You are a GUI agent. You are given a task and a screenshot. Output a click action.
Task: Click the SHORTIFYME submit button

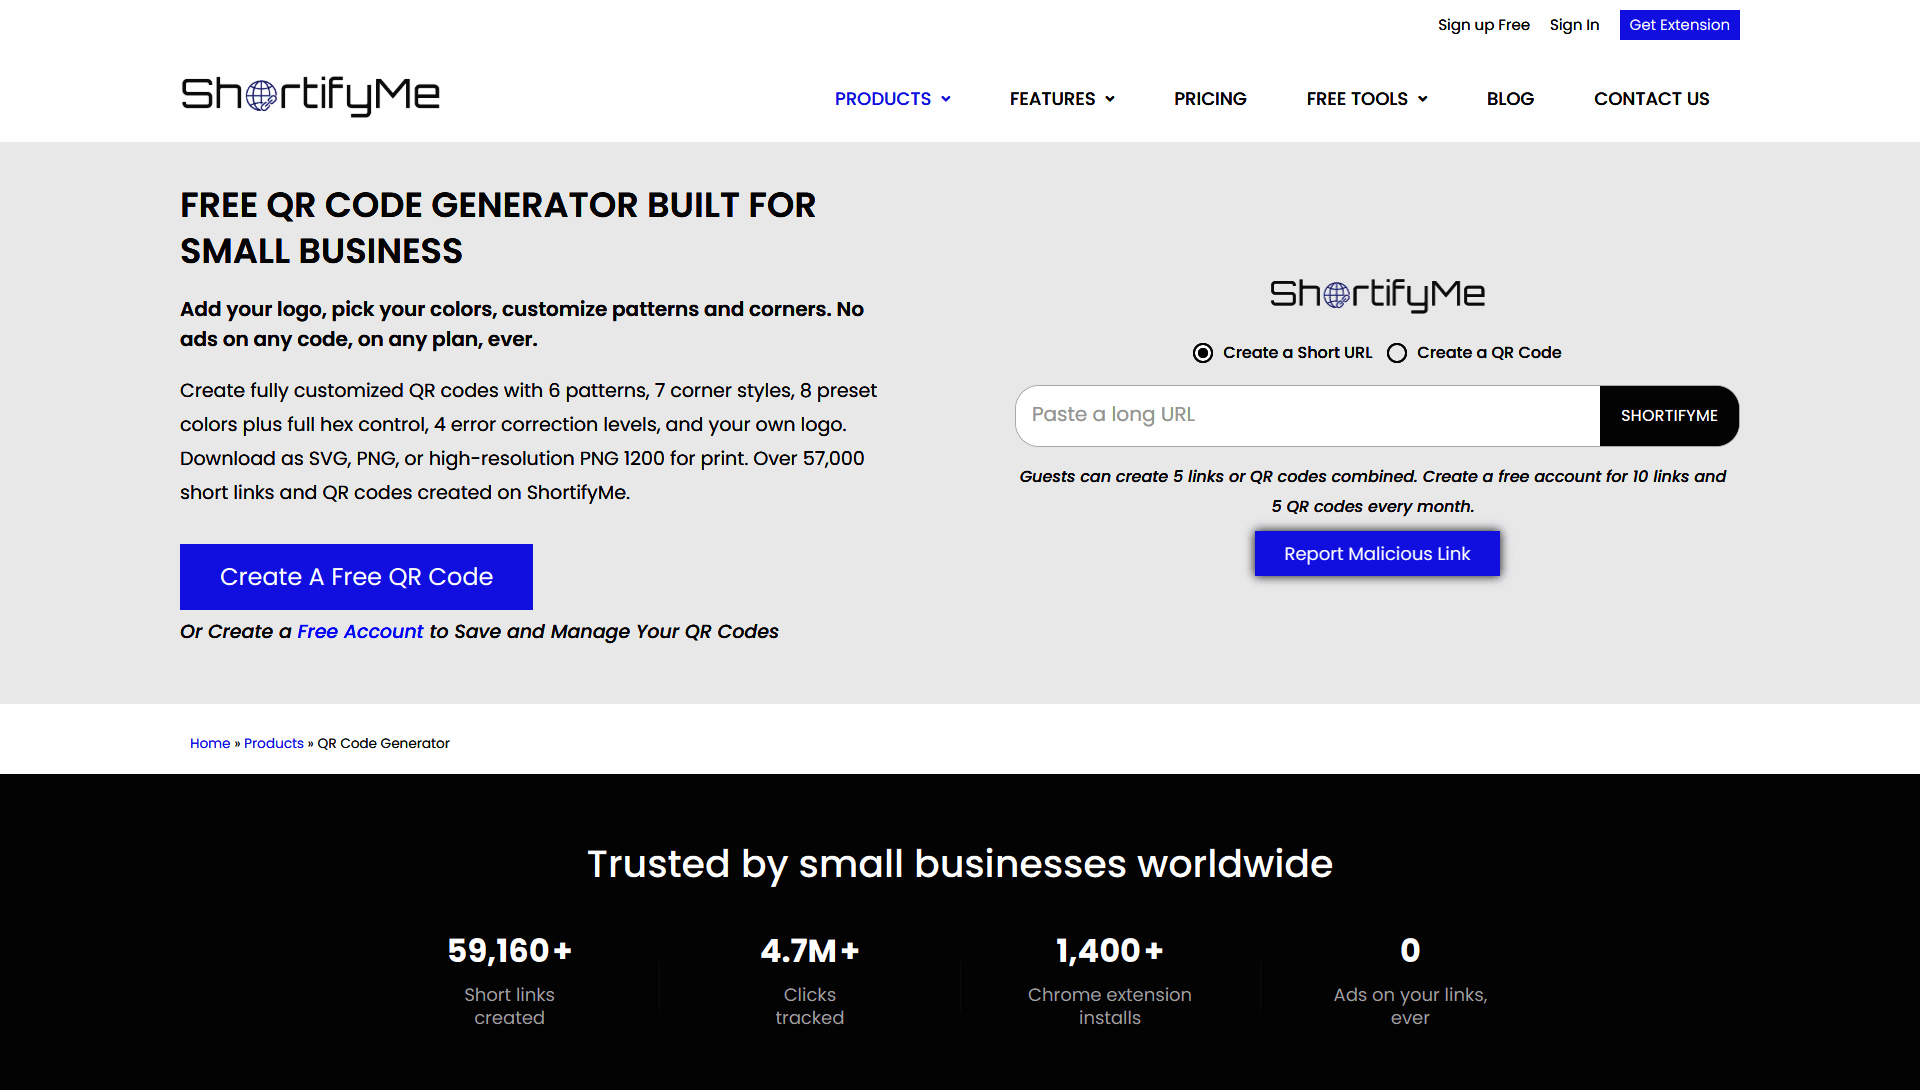[x=1669, y=416]
